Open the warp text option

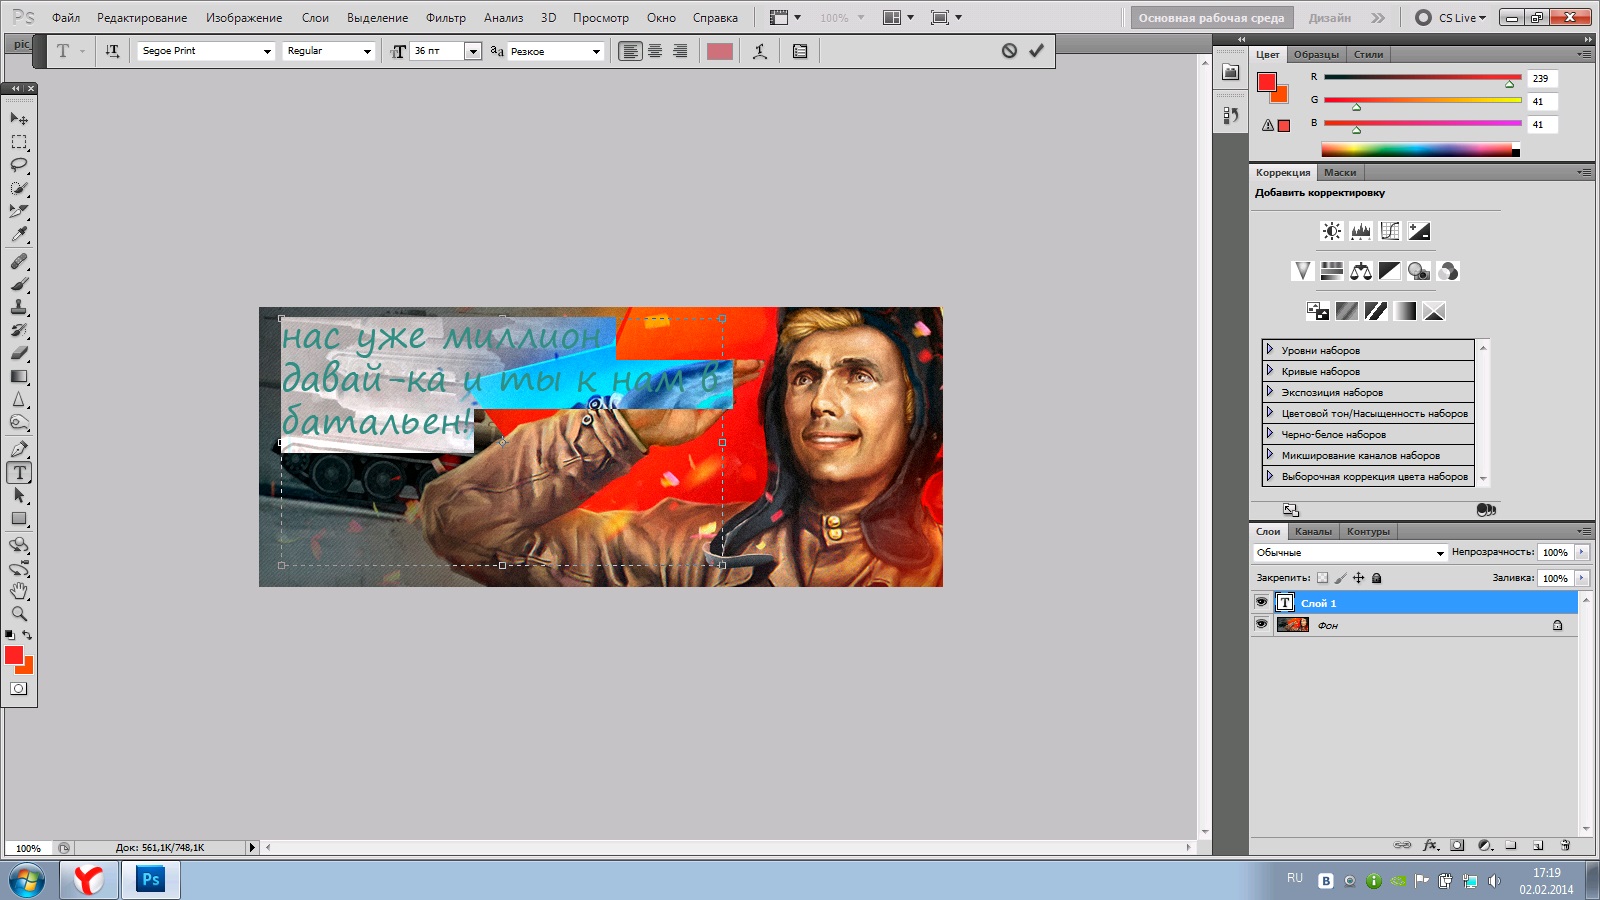pyautogui.click(x=760, y=51)
